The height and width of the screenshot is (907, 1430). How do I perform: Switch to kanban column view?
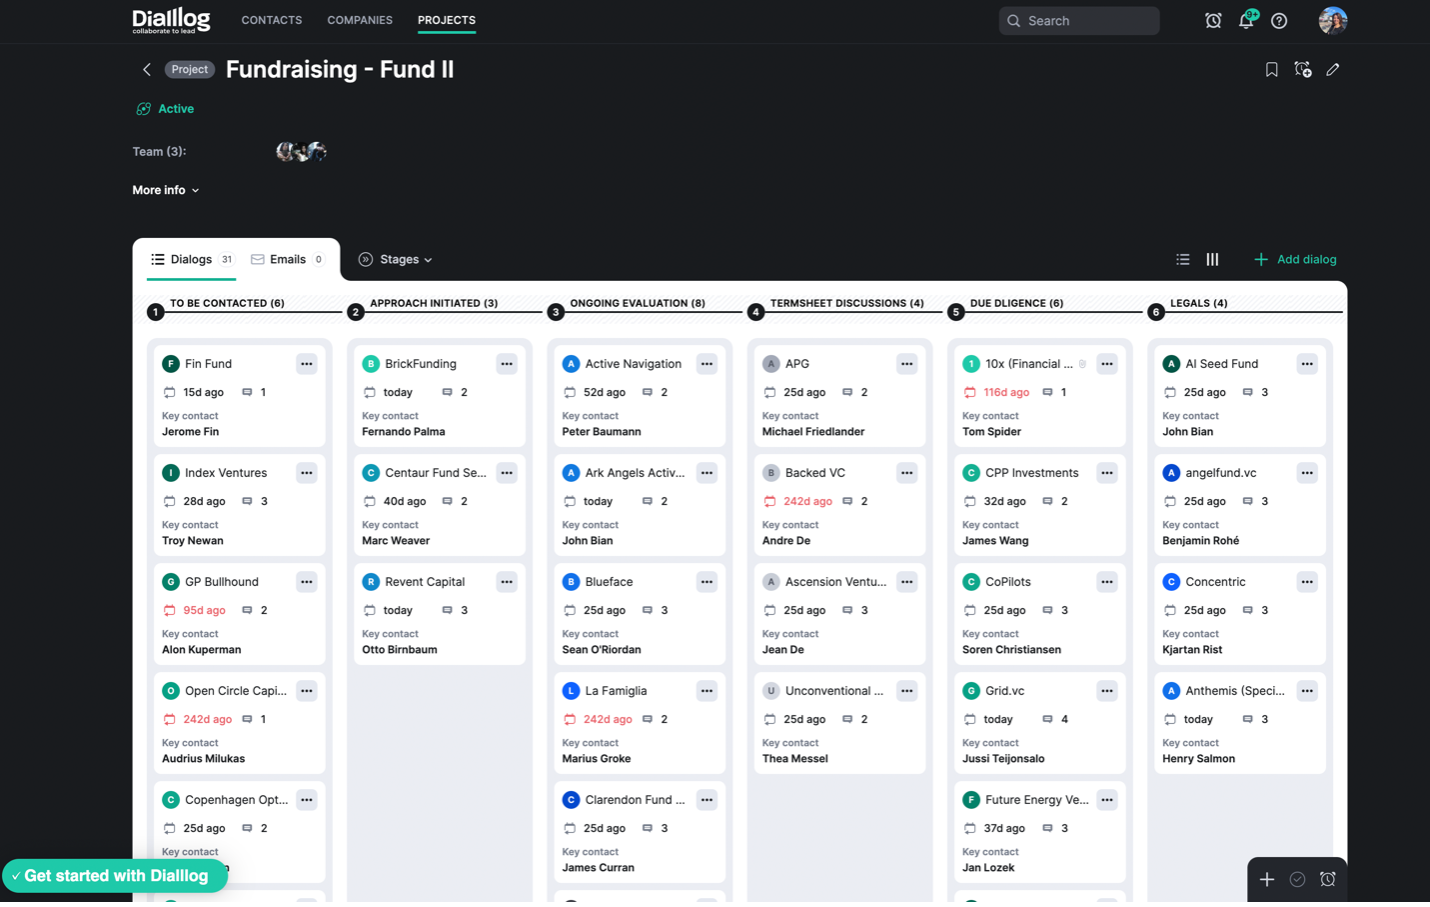coord(1212,259)
